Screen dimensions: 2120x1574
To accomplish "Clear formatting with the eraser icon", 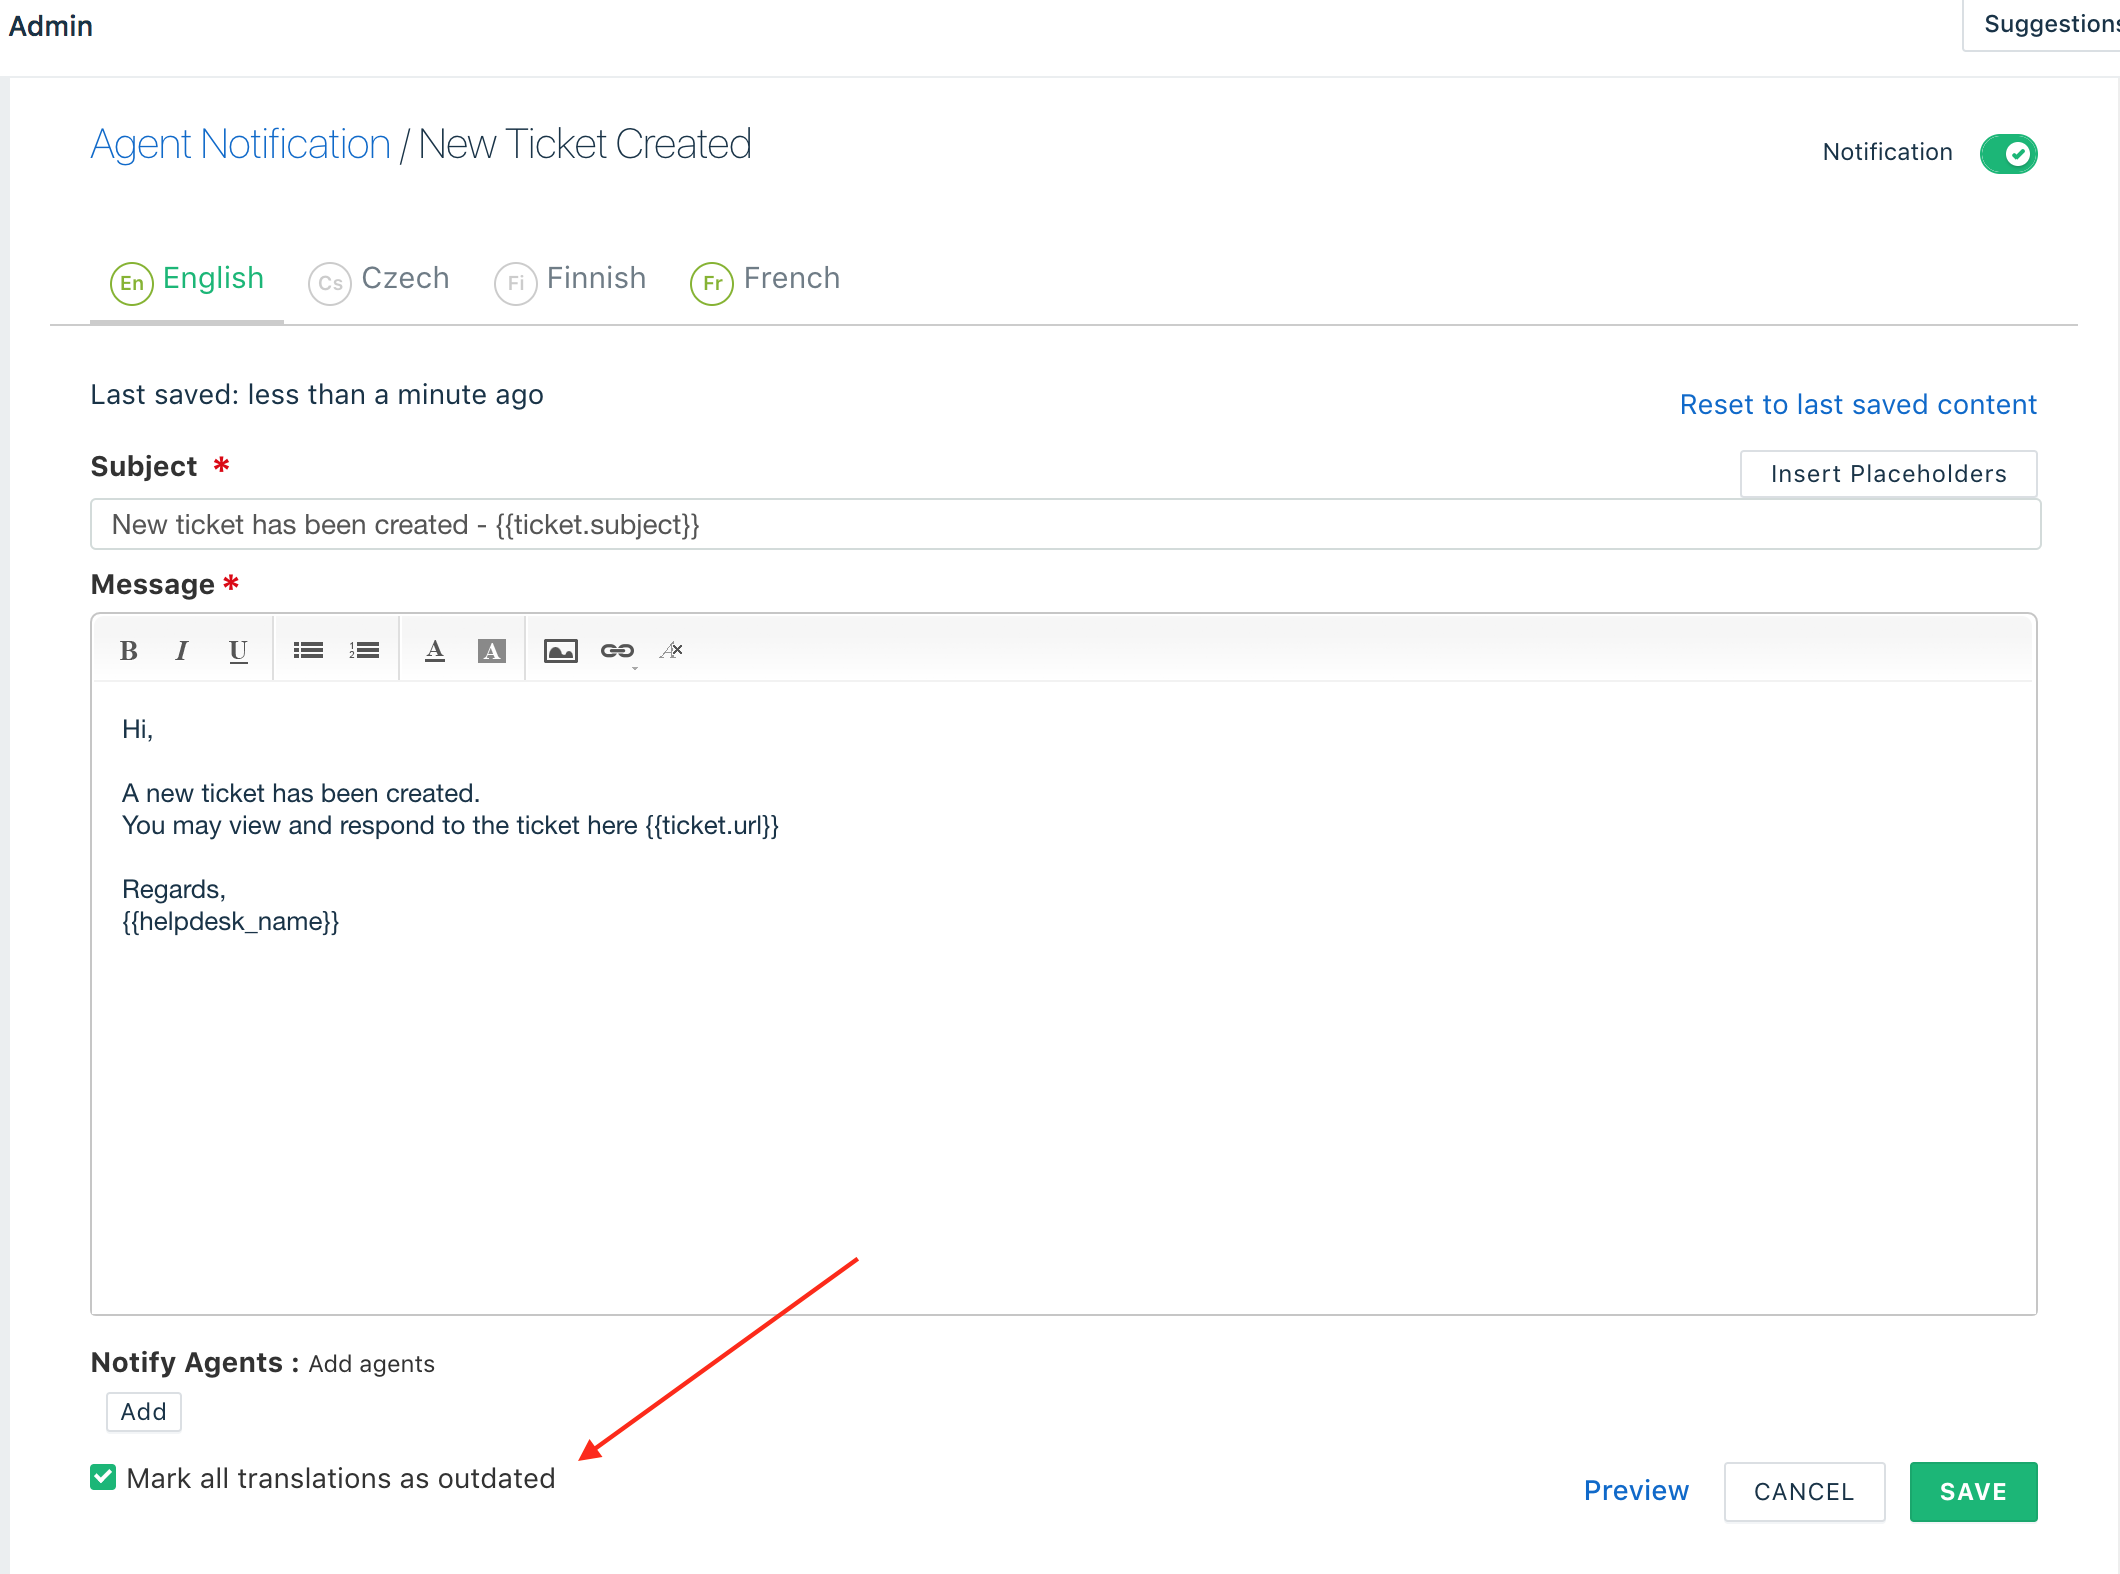I will (672, 651).
